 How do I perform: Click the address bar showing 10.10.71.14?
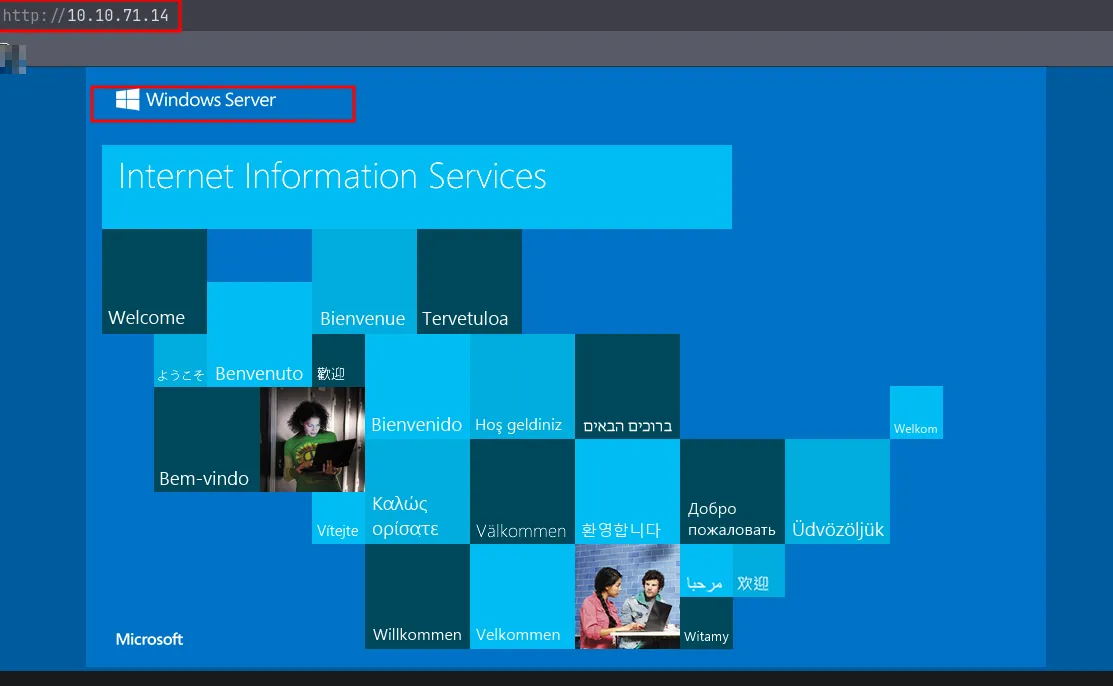pos(118,15)
